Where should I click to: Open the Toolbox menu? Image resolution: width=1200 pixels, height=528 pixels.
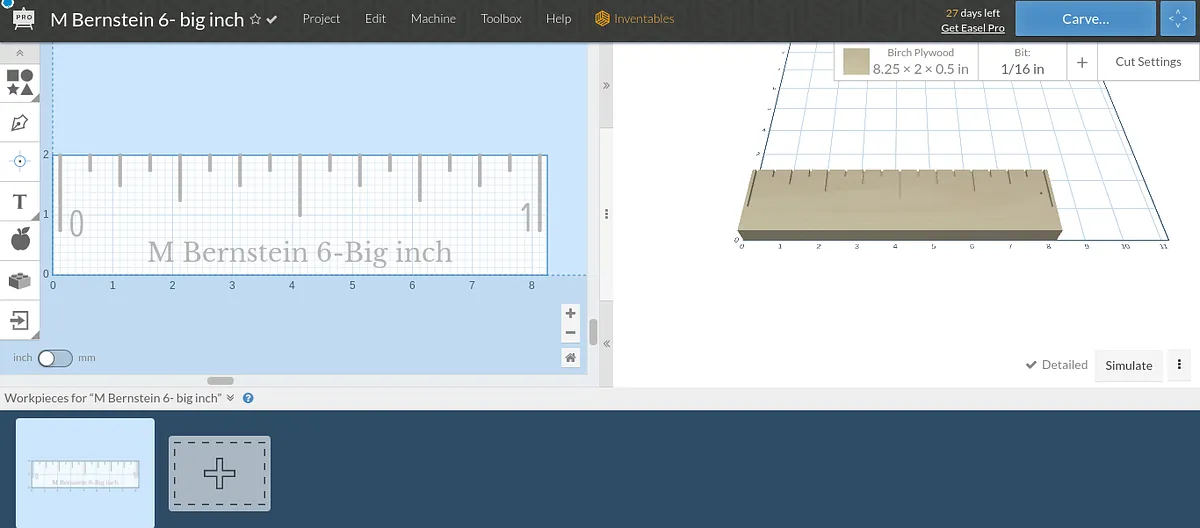click(x=501, y=19)
